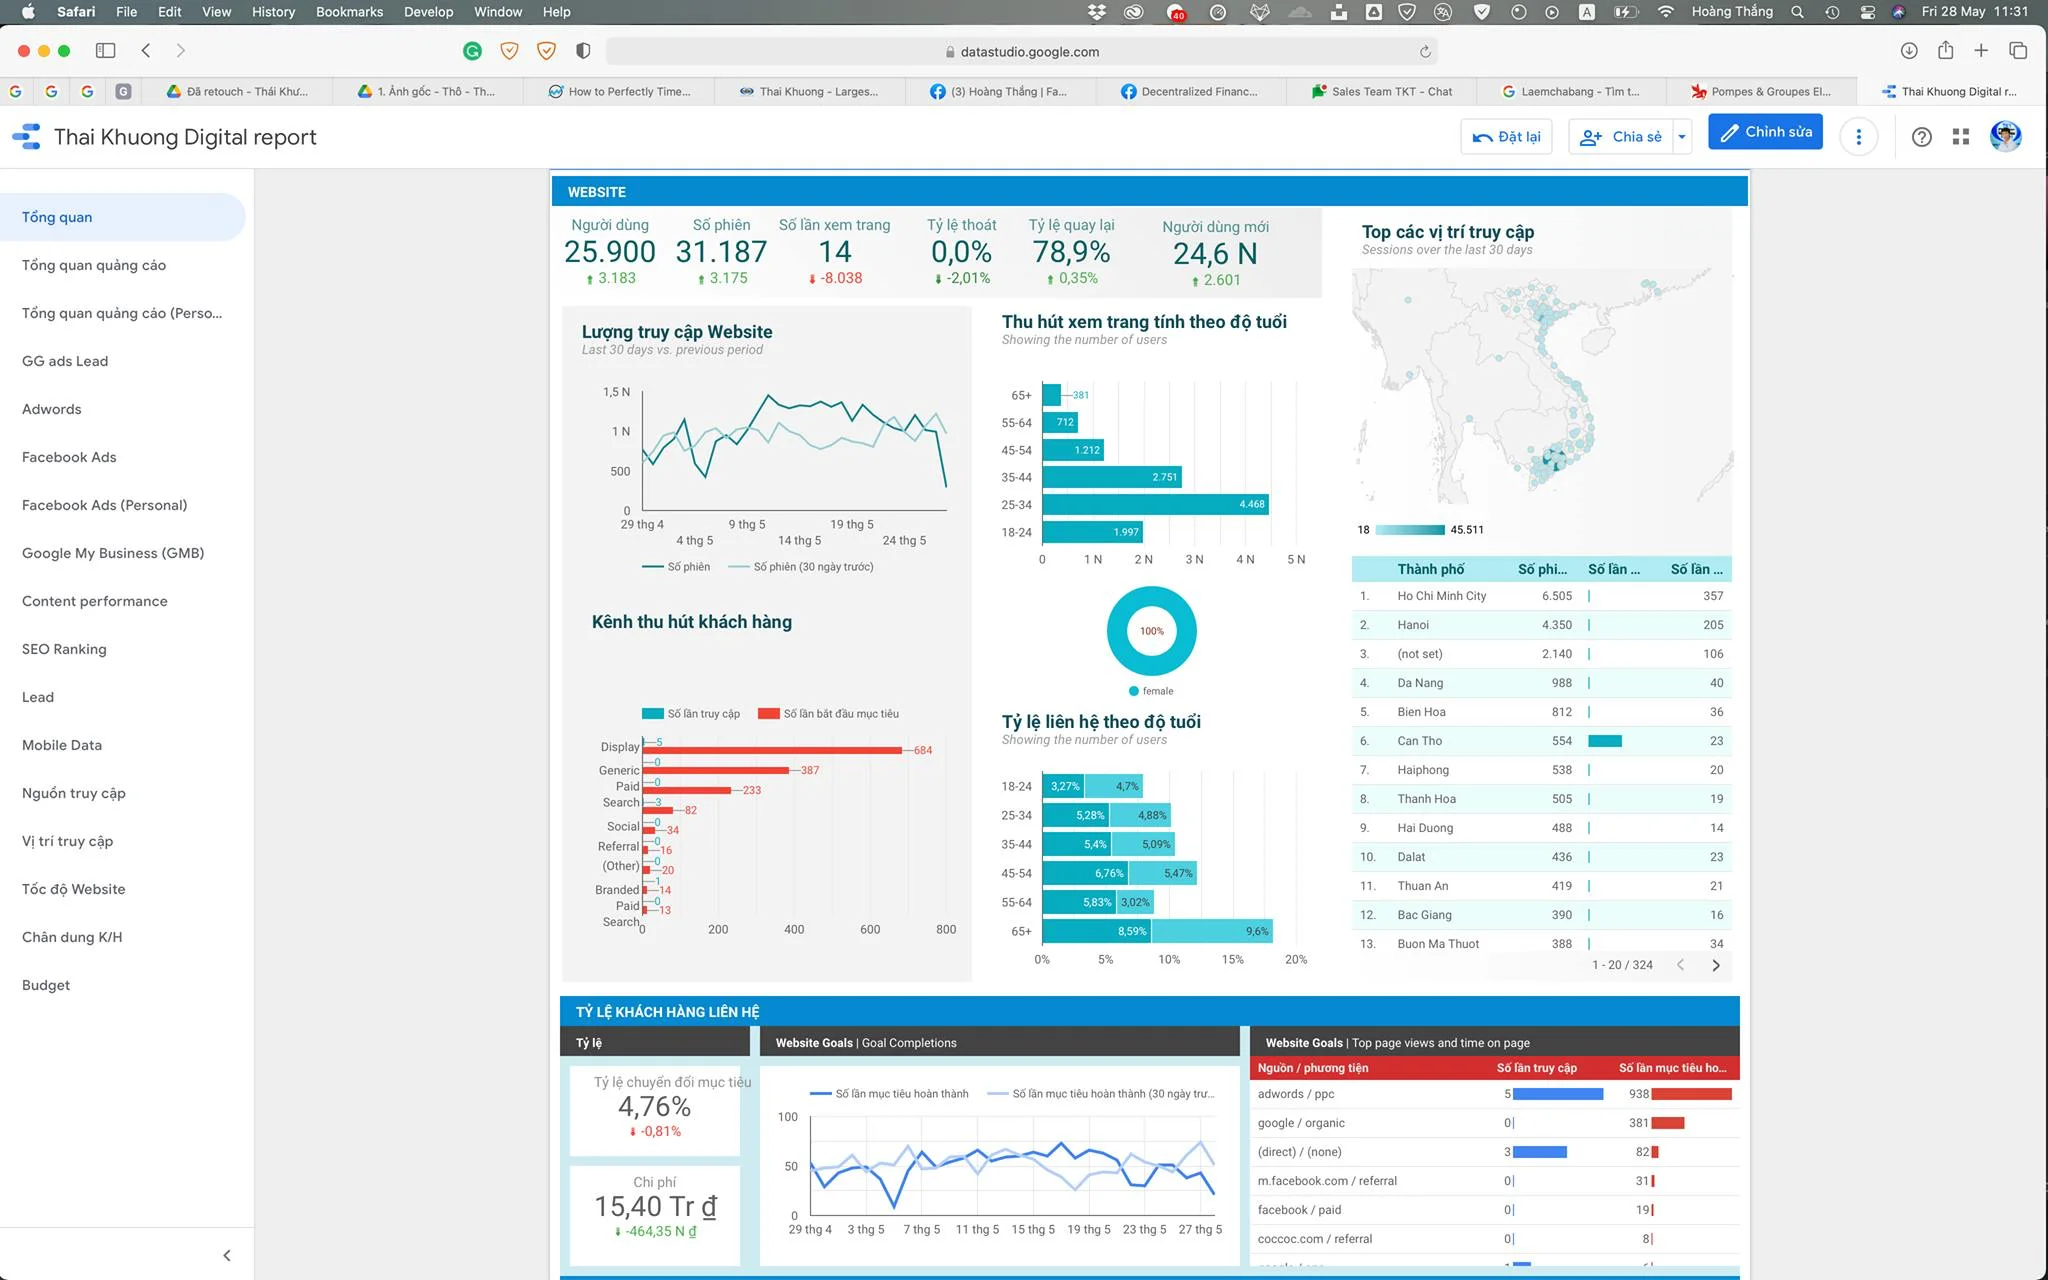Click the Safari share icon

[x=1945, y=51]
